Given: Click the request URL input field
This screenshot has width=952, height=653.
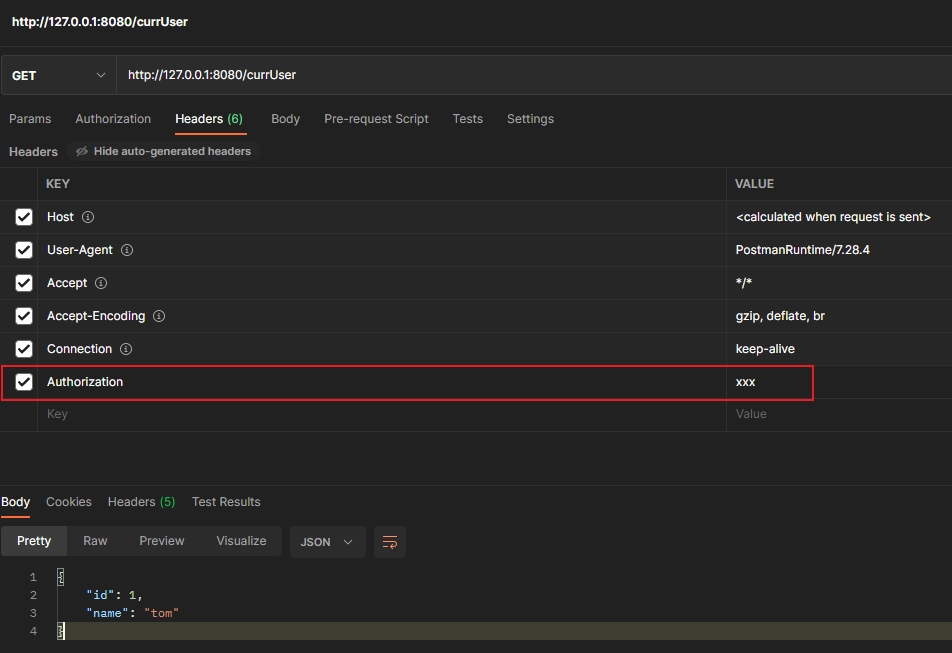Looking at the screenshot, I should [x=534, y=75].
